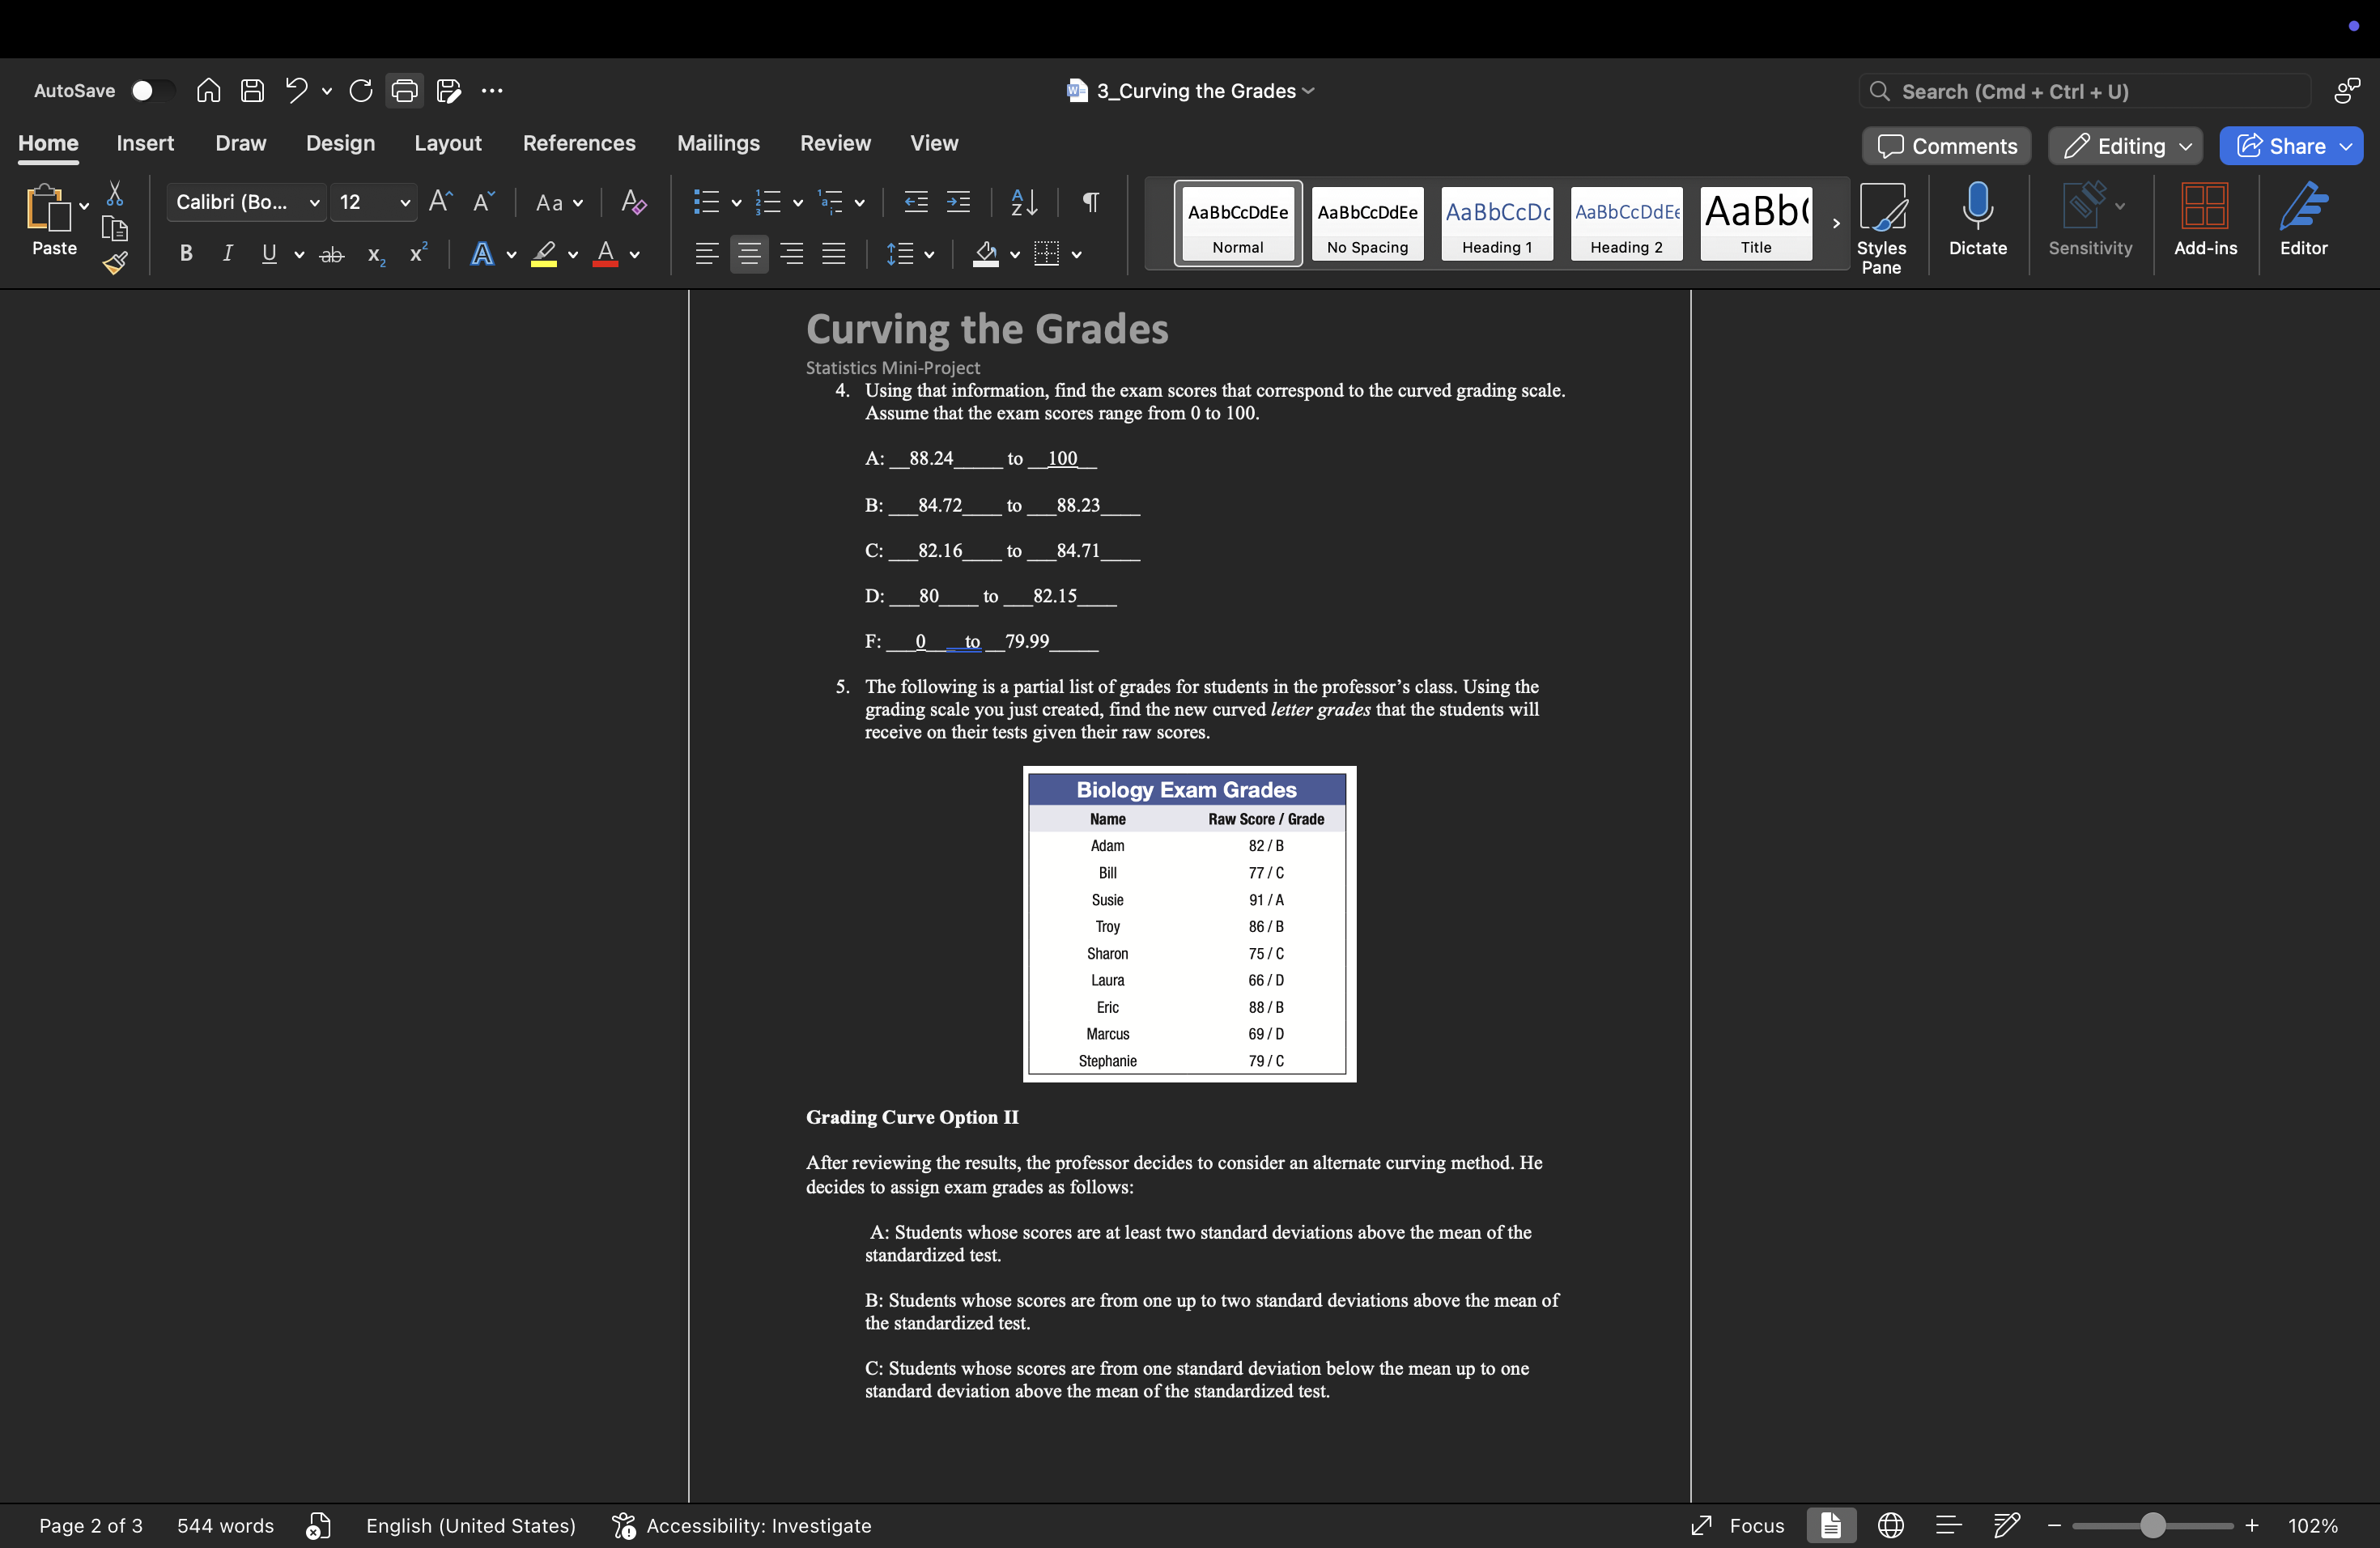Open the Layout ribbon tab
The height and width of the screenshot is (1548, 2380).
(447, 143)
